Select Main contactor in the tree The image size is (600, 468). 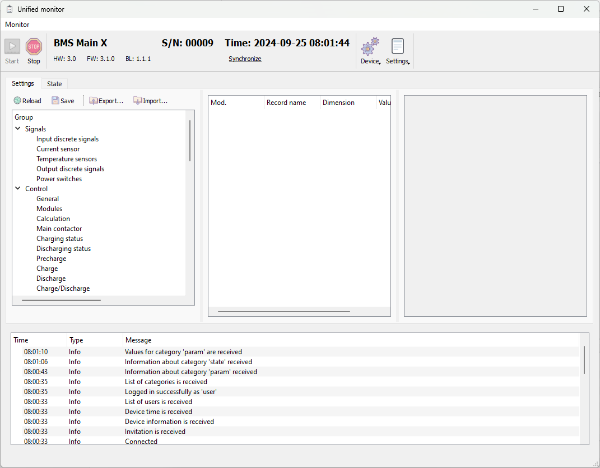pos(59,228)
